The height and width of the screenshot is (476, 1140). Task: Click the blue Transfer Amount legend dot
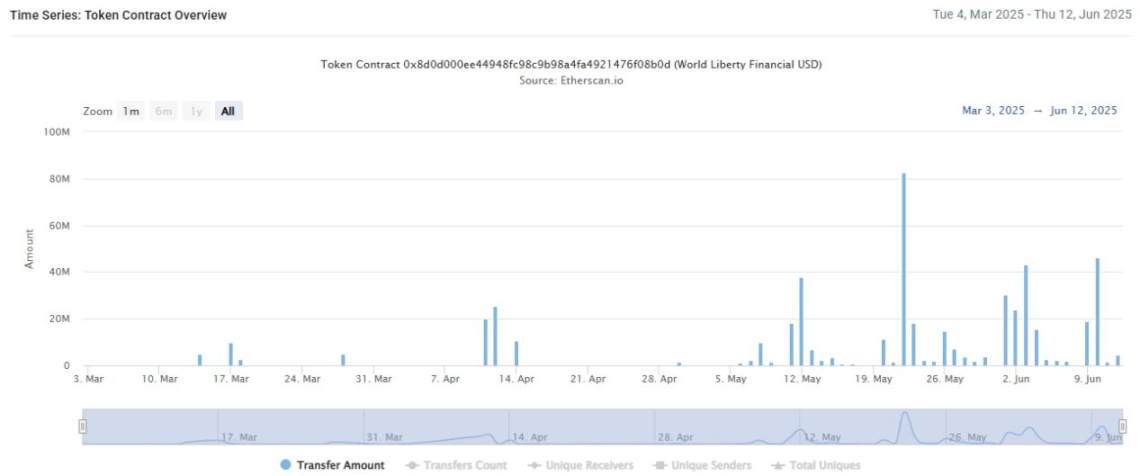286,465
